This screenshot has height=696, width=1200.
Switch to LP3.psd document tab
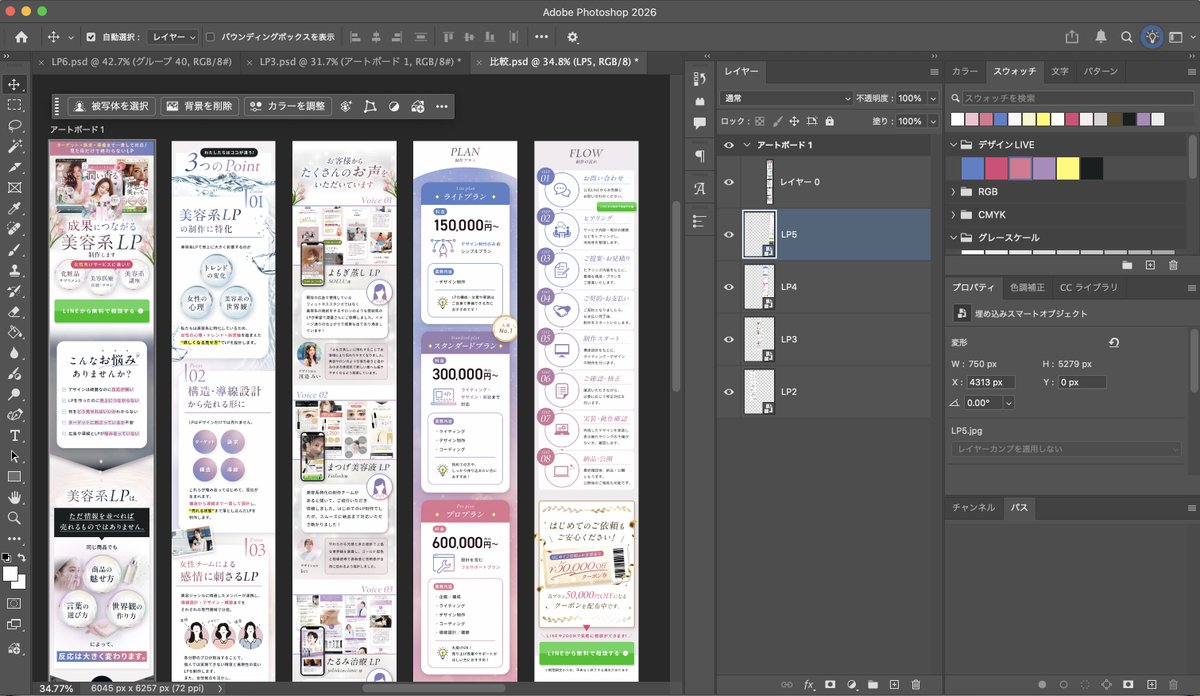click(352, 62)
